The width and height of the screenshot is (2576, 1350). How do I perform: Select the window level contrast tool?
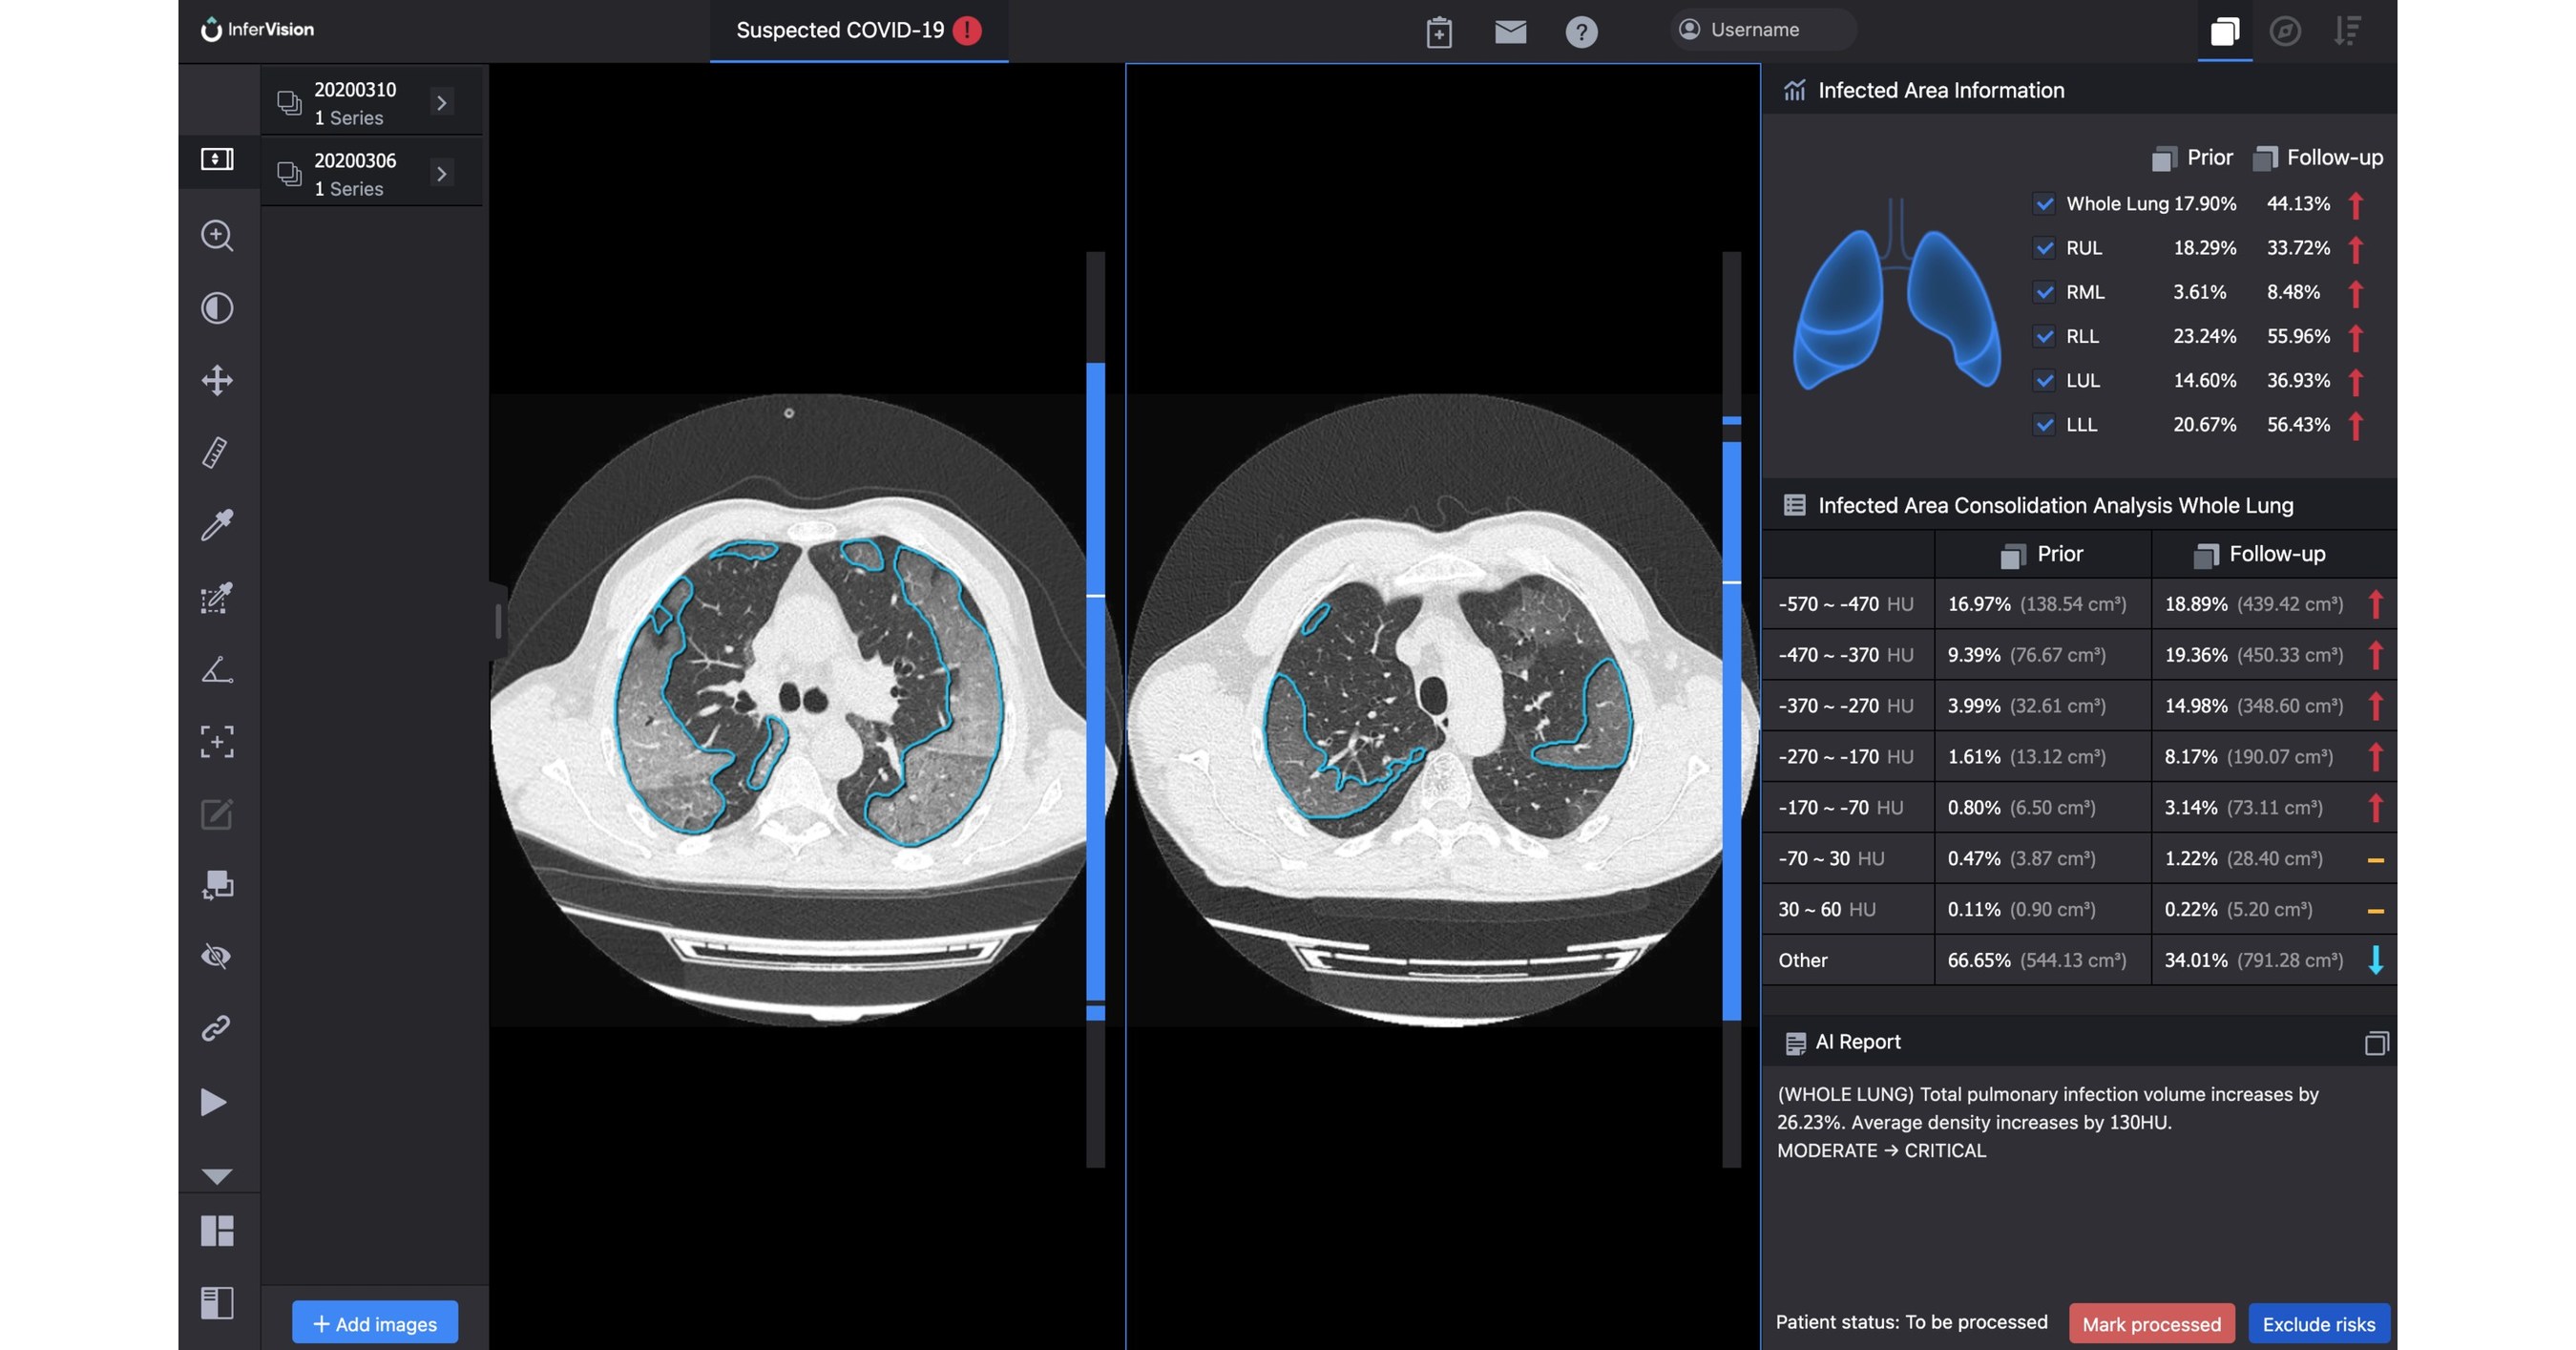pos(217,308)
